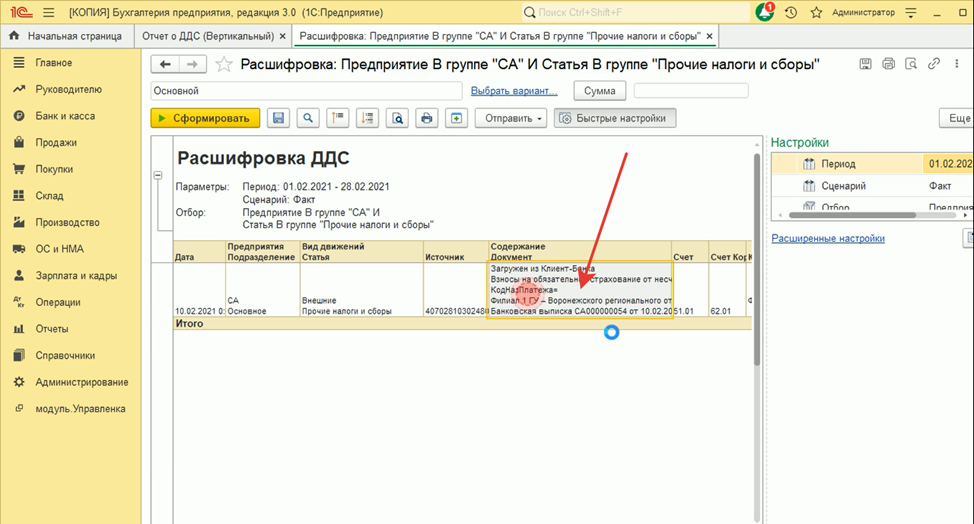Toggle the Быстрые настройки button
Image resolution: width=974 pixels, height=524 pixels.
click(x=615, y=118)
